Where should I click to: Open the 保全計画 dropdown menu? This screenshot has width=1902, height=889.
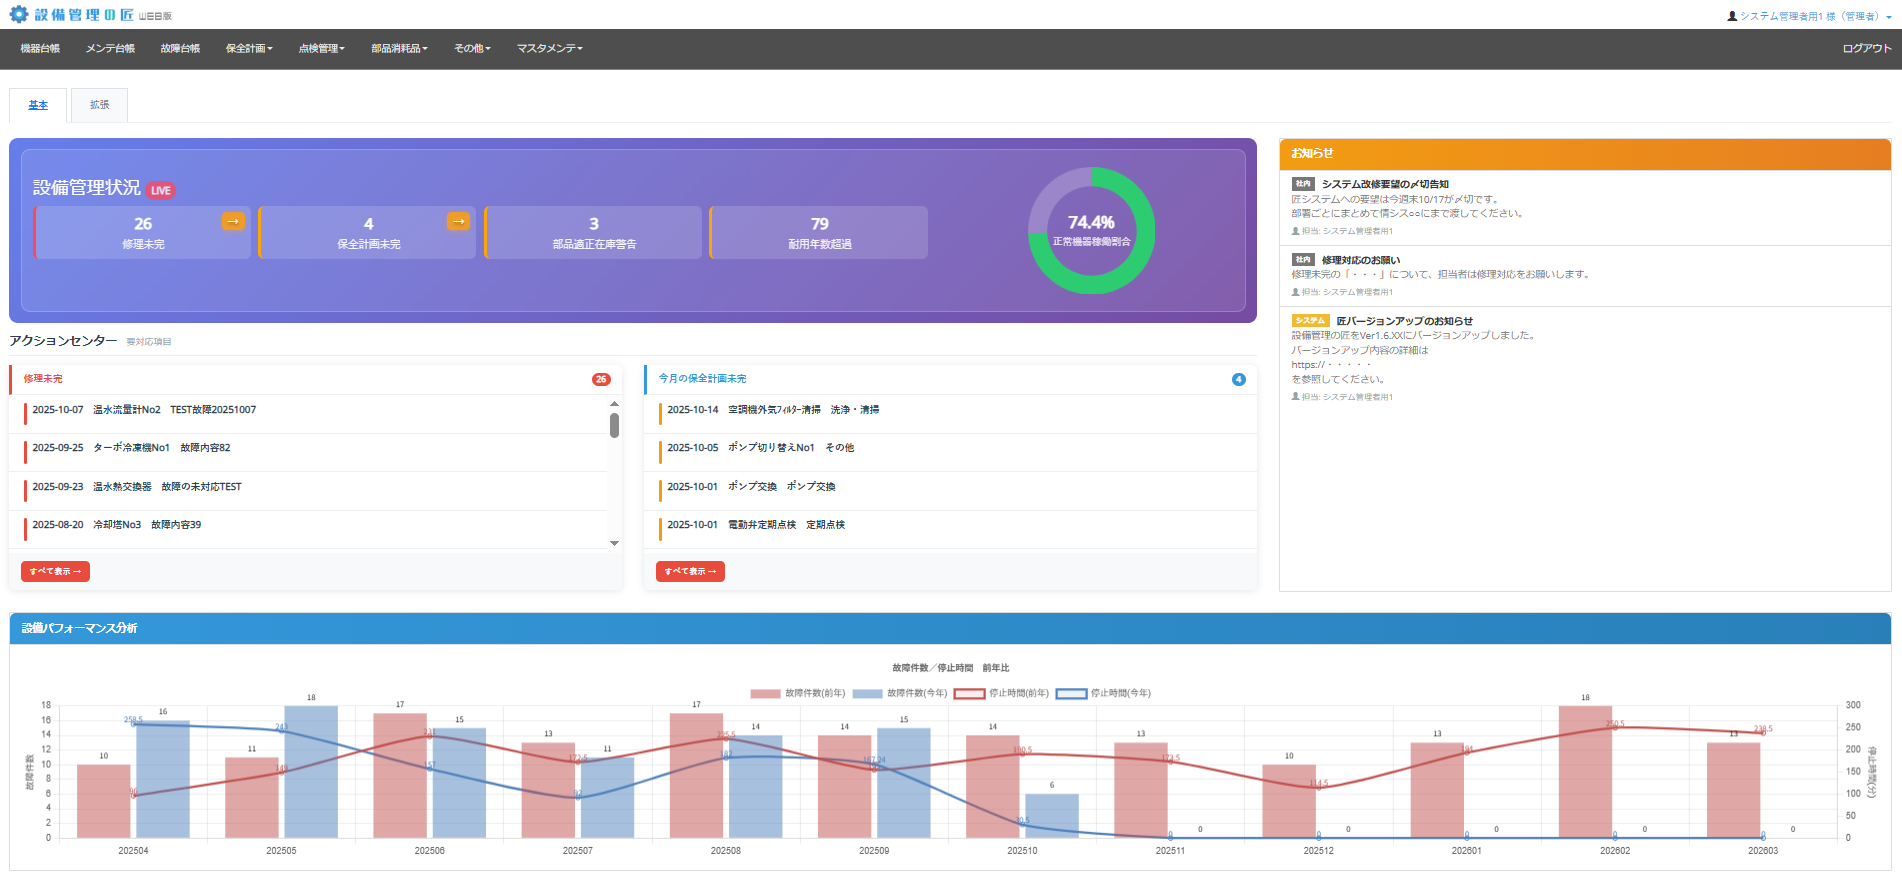(249, 48)
